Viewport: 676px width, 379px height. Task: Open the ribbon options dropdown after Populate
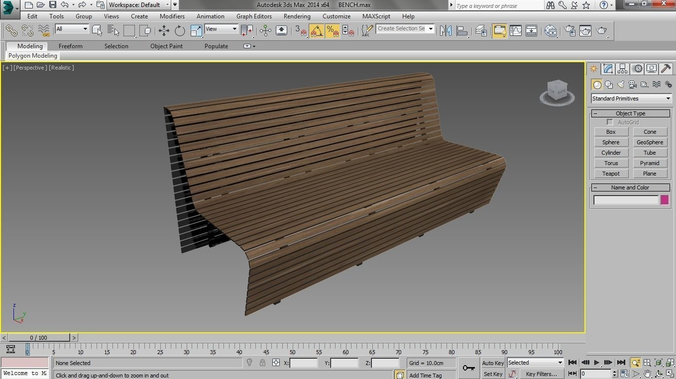coord(249,46)
